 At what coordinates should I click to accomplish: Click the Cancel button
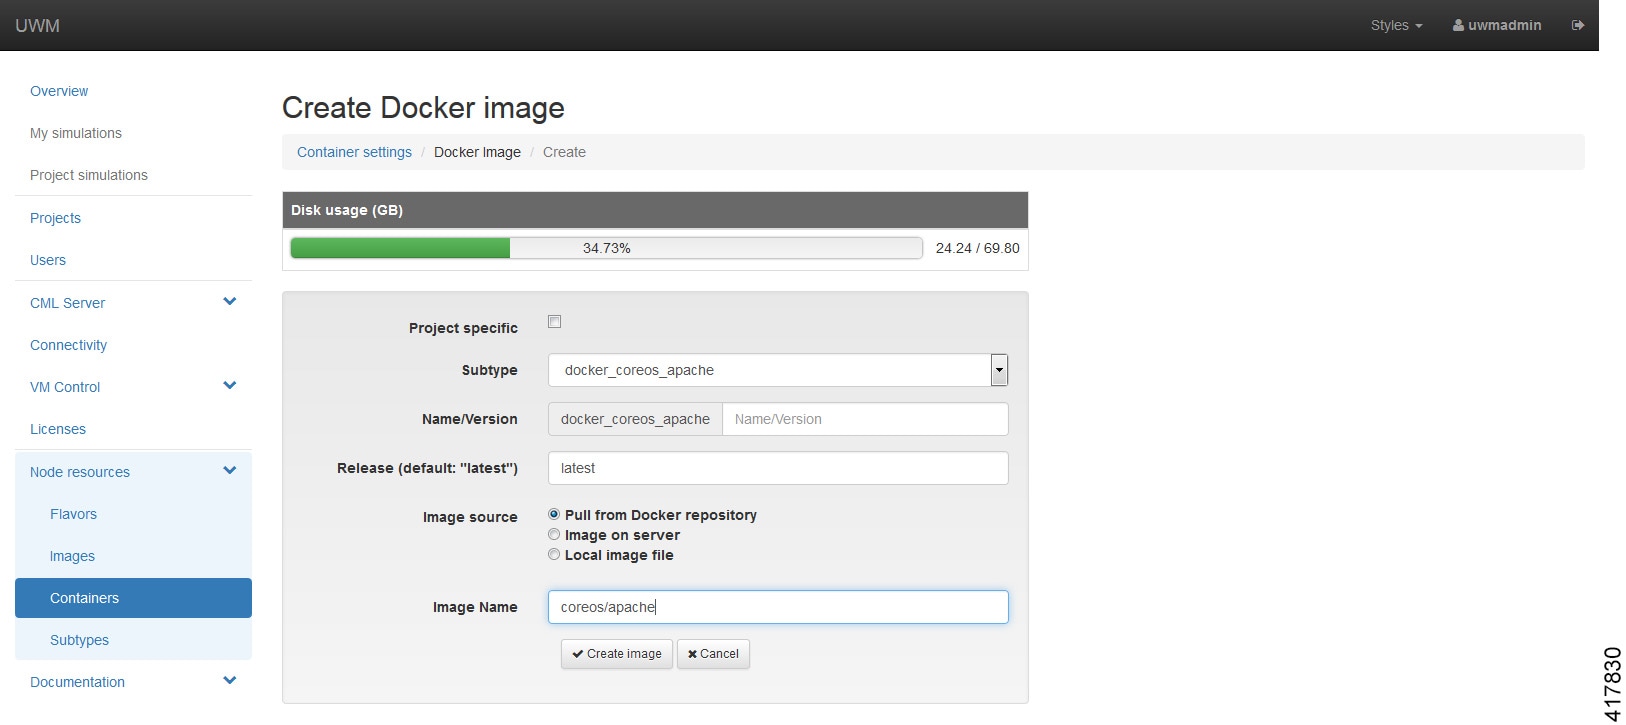tap(713, 654)
